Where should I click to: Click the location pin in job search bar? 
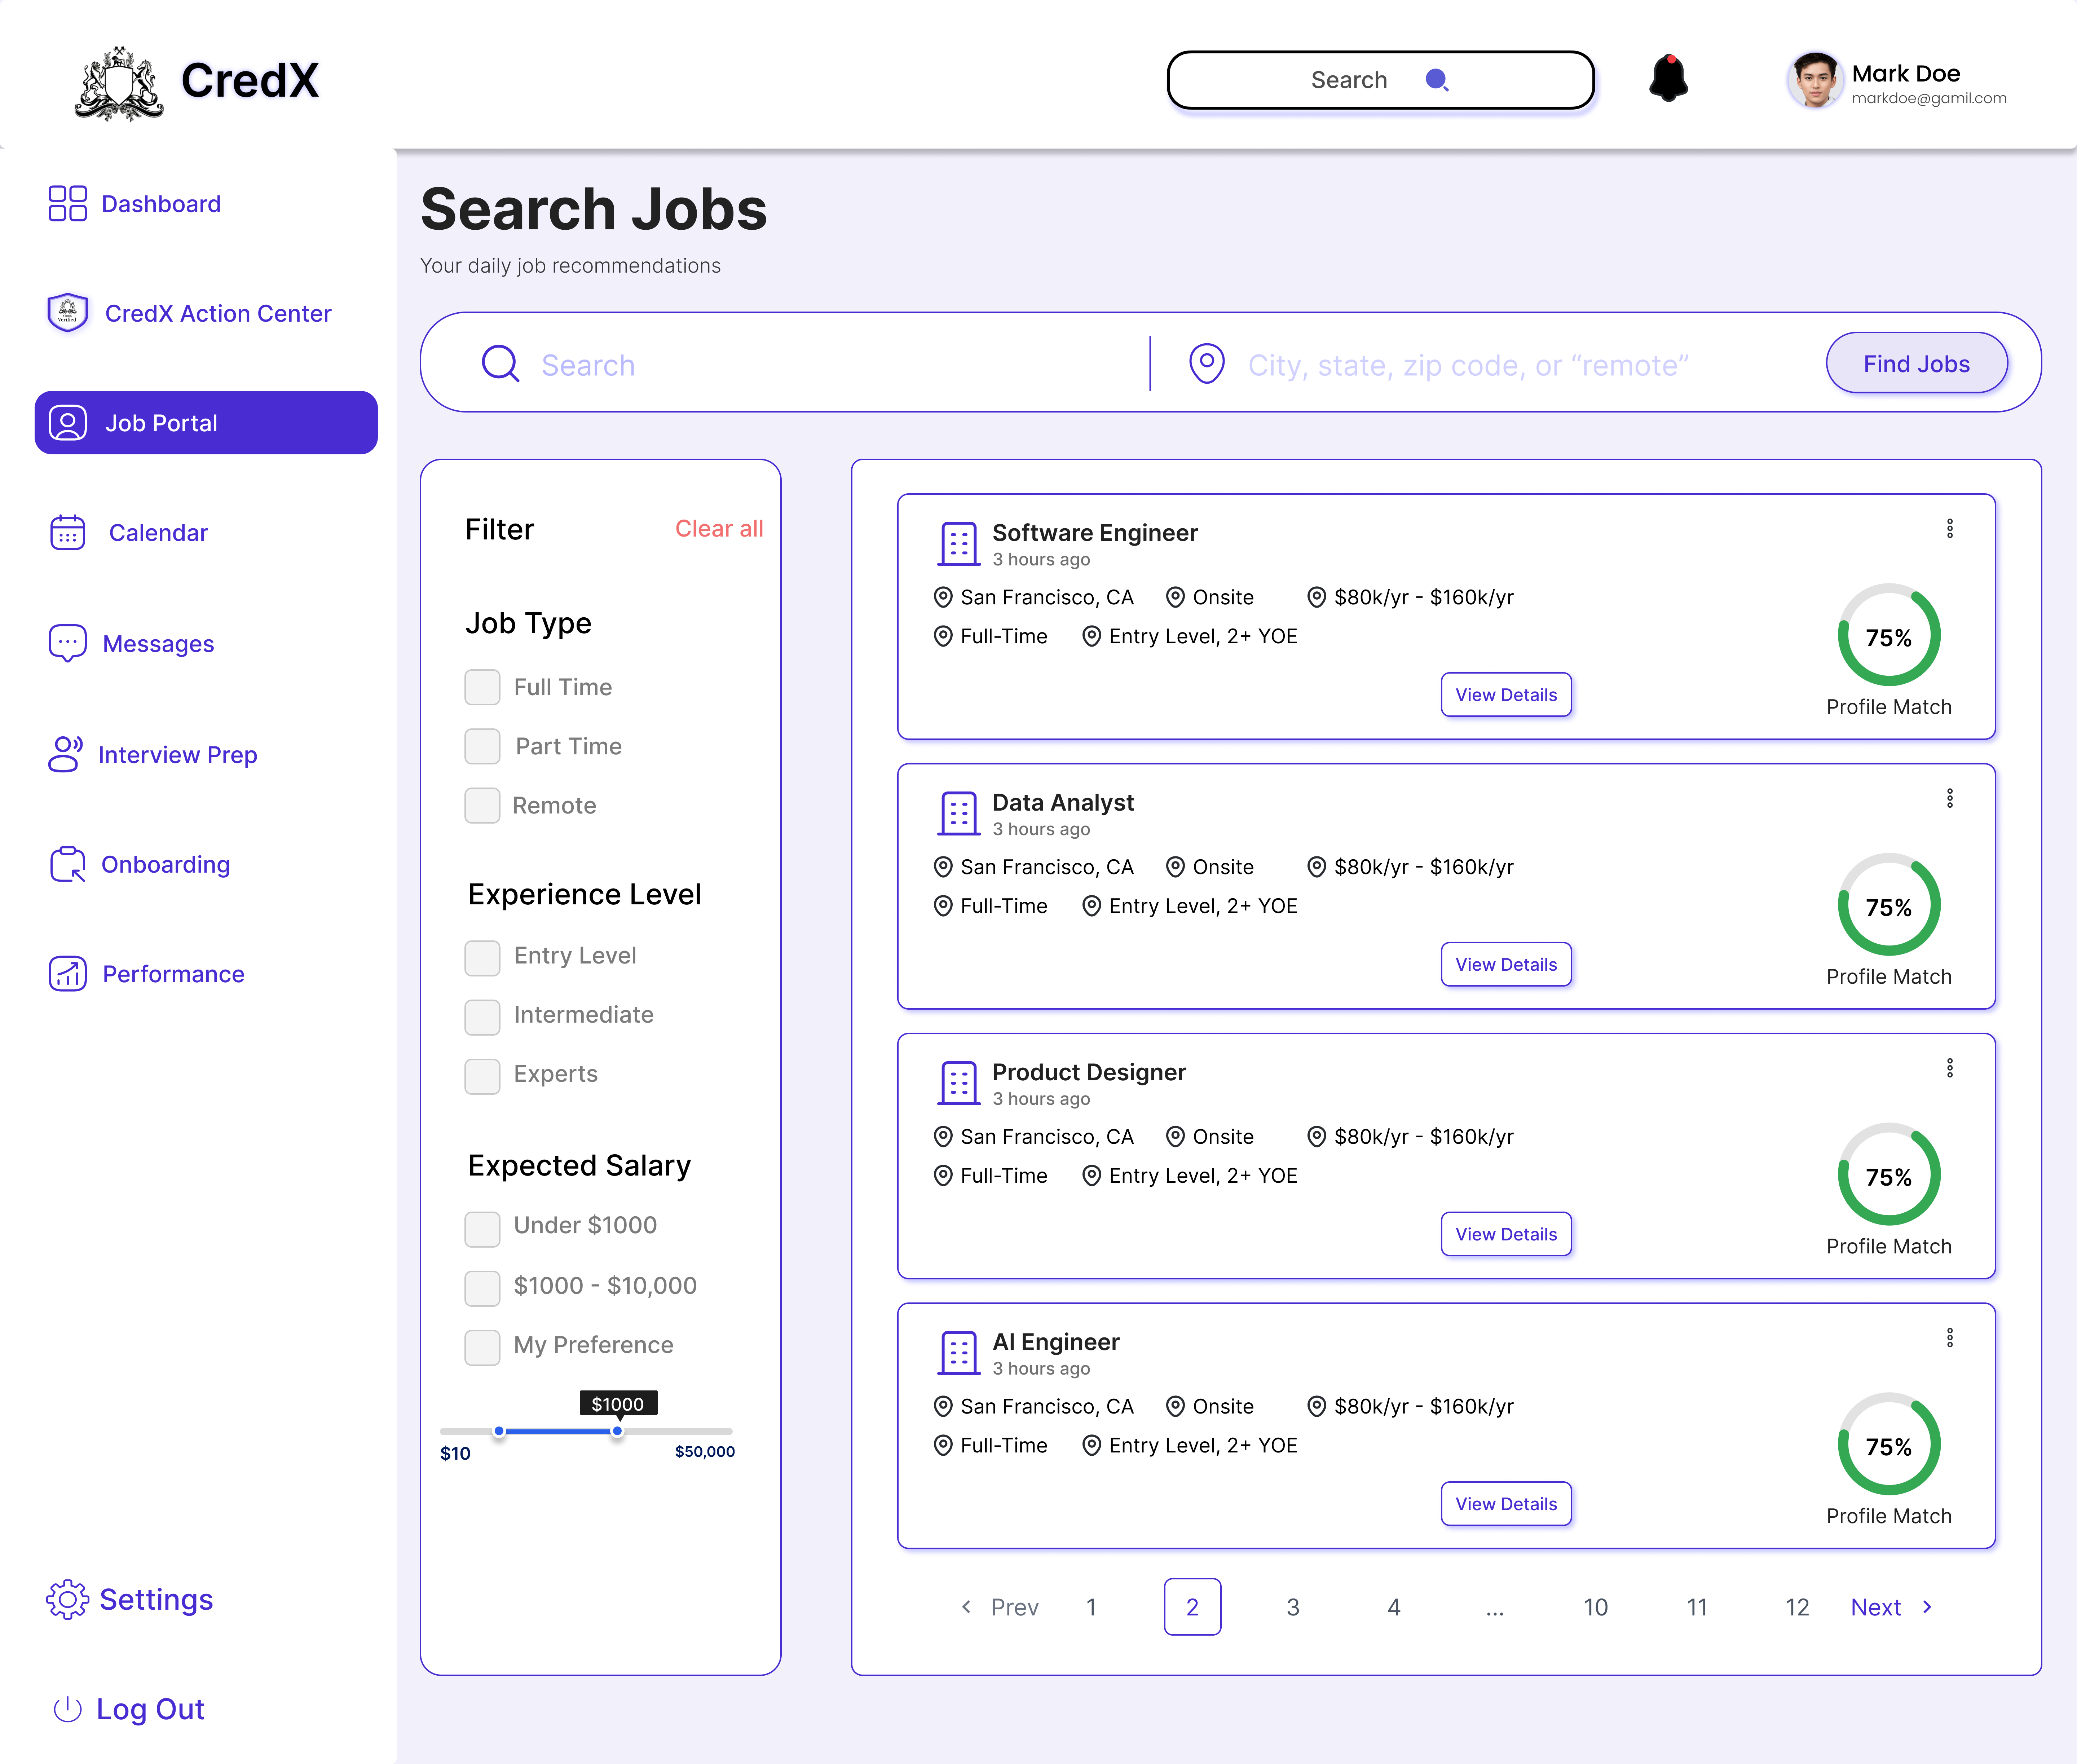[1207, 364]
